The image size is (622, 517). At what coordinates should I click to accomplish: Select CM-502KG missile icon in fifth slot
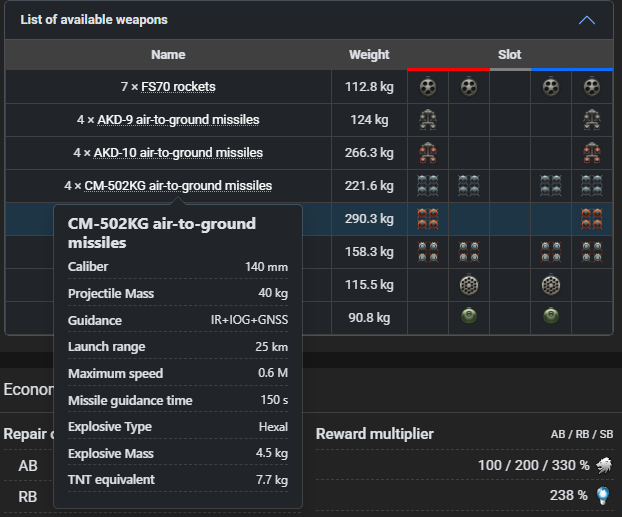tap(591, 186)
